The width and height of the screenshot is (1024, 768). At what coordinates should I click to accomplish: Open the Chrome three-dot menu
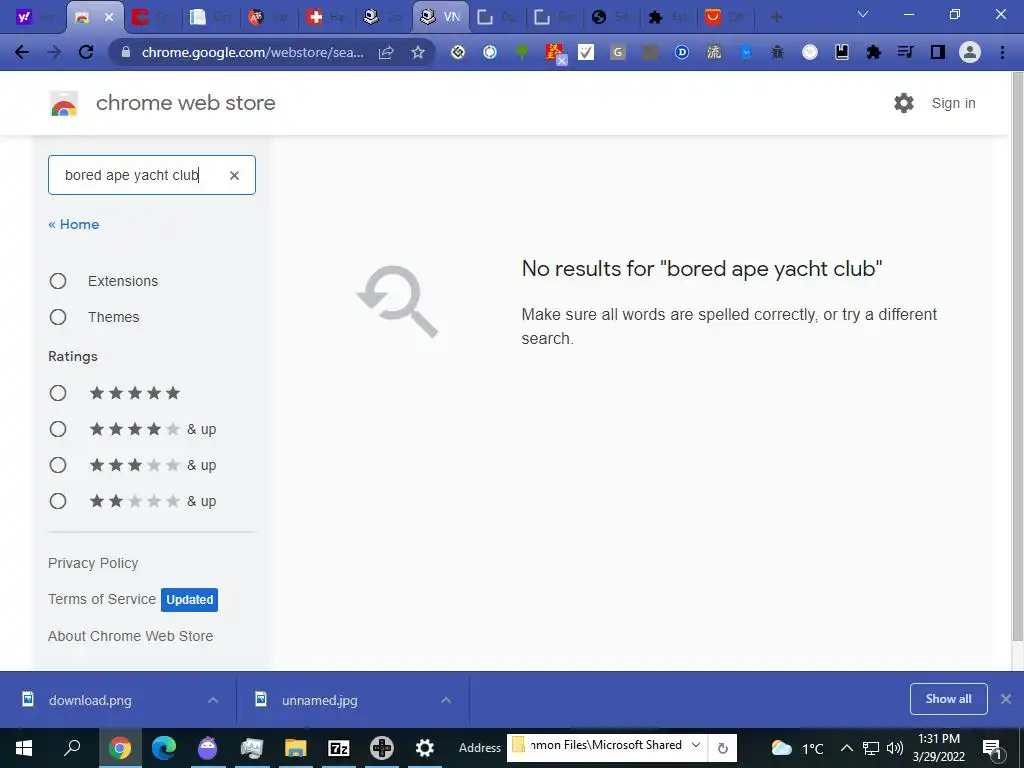tap(1002, 52)
